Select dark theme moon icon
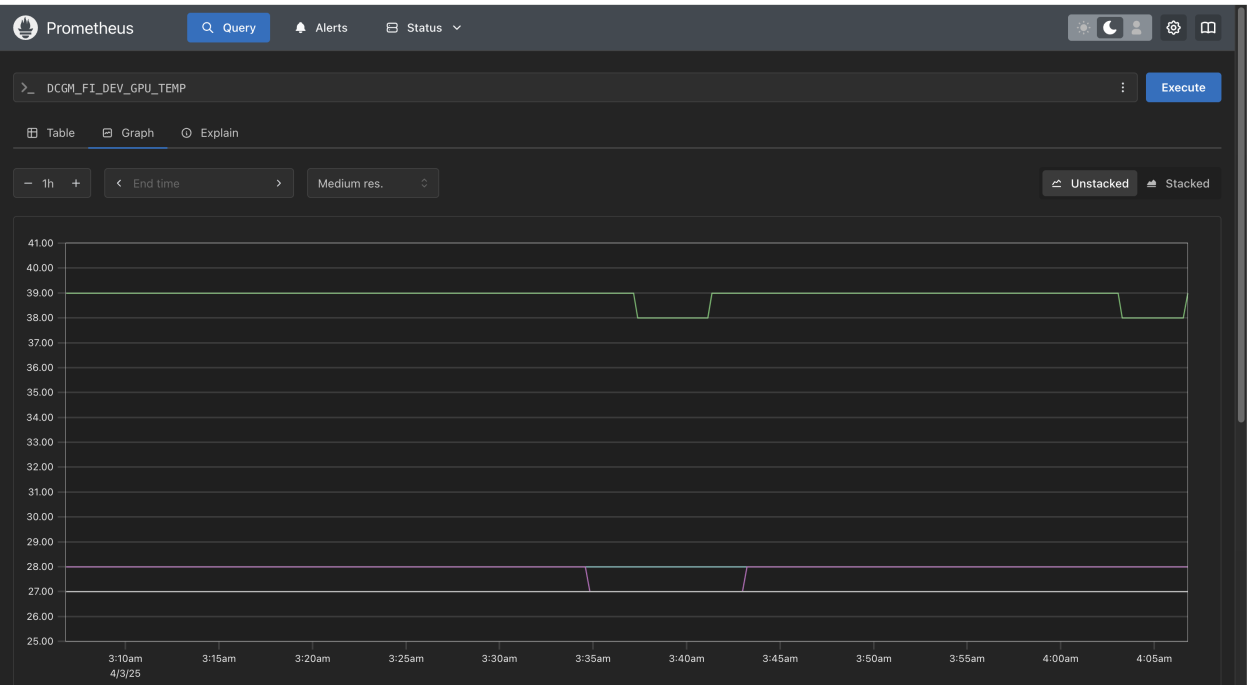1247x685 pixels. 1110,28
